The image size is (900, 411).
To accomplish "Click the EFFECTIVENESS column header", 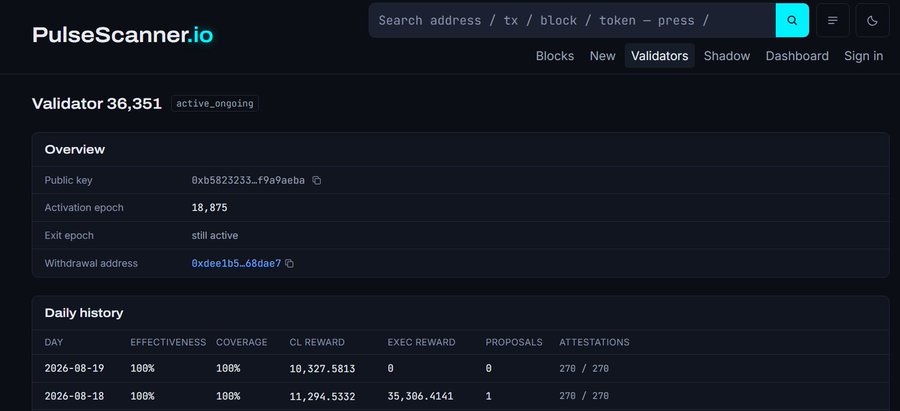I will 168,342.
